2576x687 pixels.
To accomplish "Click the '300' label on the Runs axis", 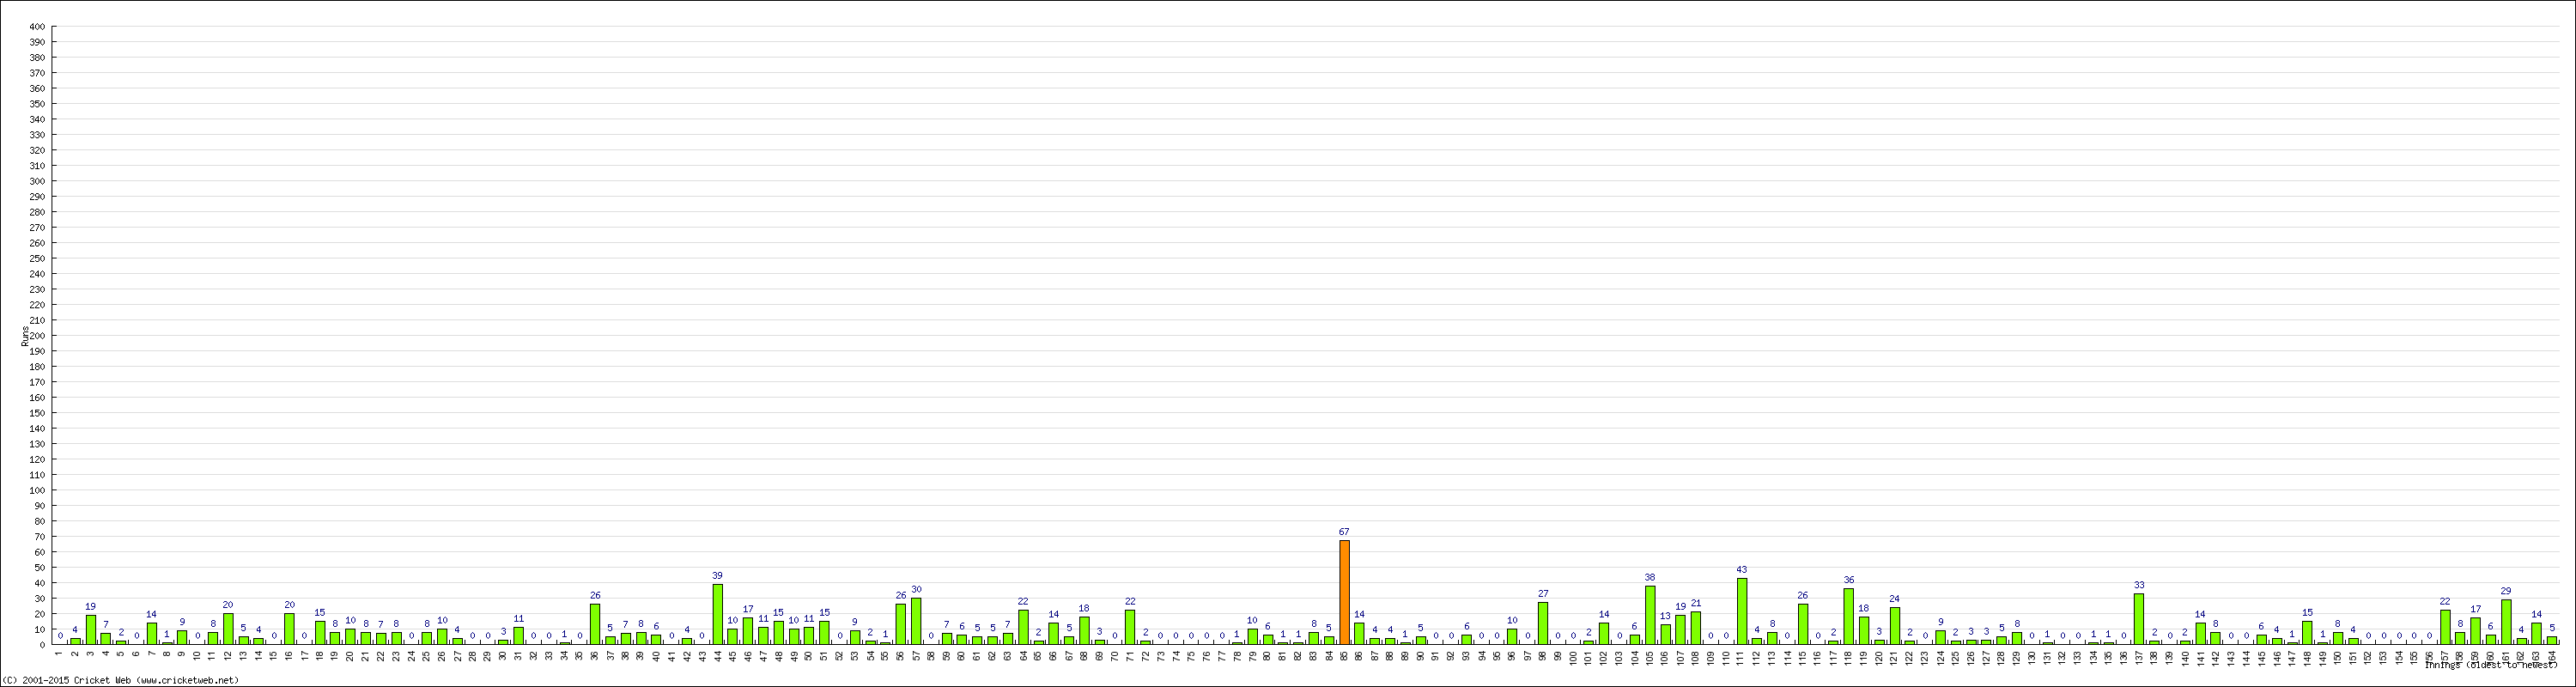I will click(37, 181).
